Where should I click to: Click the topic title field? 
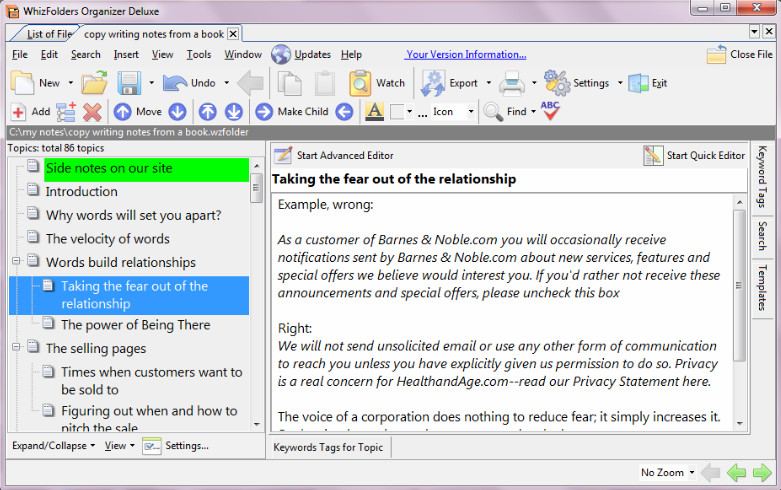pos(509,179)
